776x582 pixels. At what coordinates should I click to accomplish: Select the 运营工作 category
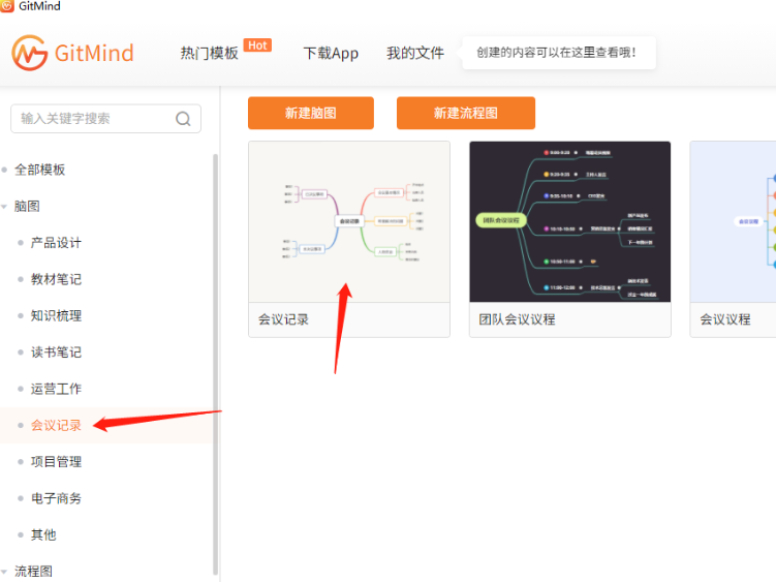[56, 388]
